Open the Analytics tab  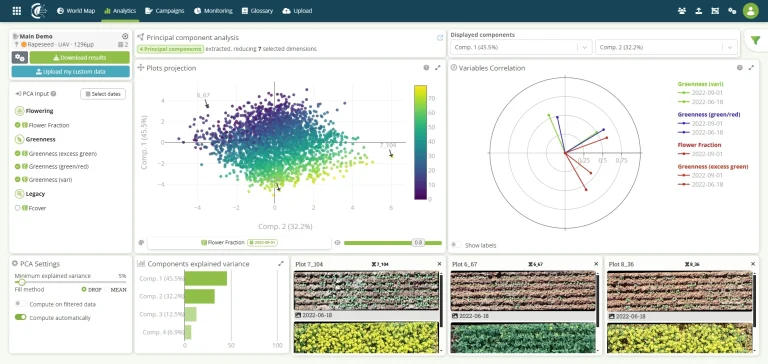(x=120, y=11)
